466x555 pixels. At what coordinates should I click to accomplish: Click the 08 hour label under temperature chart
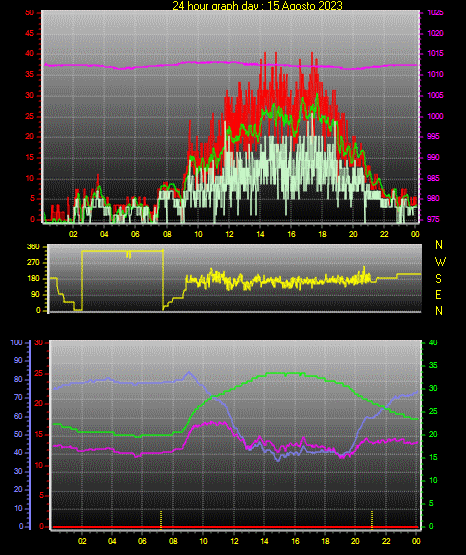click(x=173, y=541)
